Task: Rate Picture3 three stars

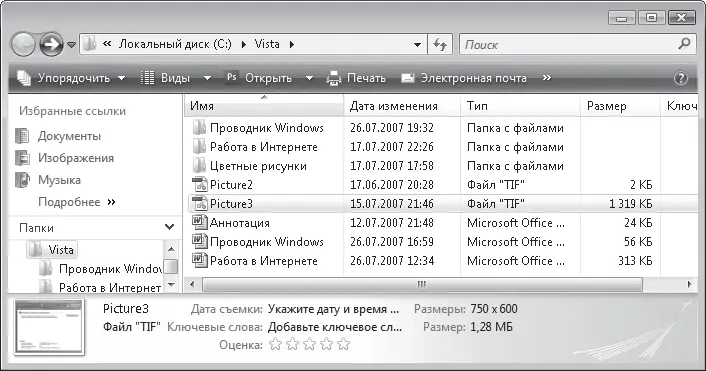Action: [309, 344]
